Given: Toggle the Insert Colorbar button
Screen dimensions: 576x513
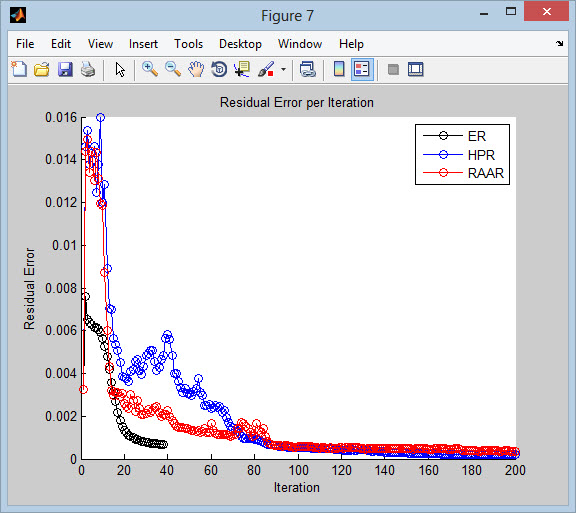Looking at the screenshot, I should tap(339, 69).
